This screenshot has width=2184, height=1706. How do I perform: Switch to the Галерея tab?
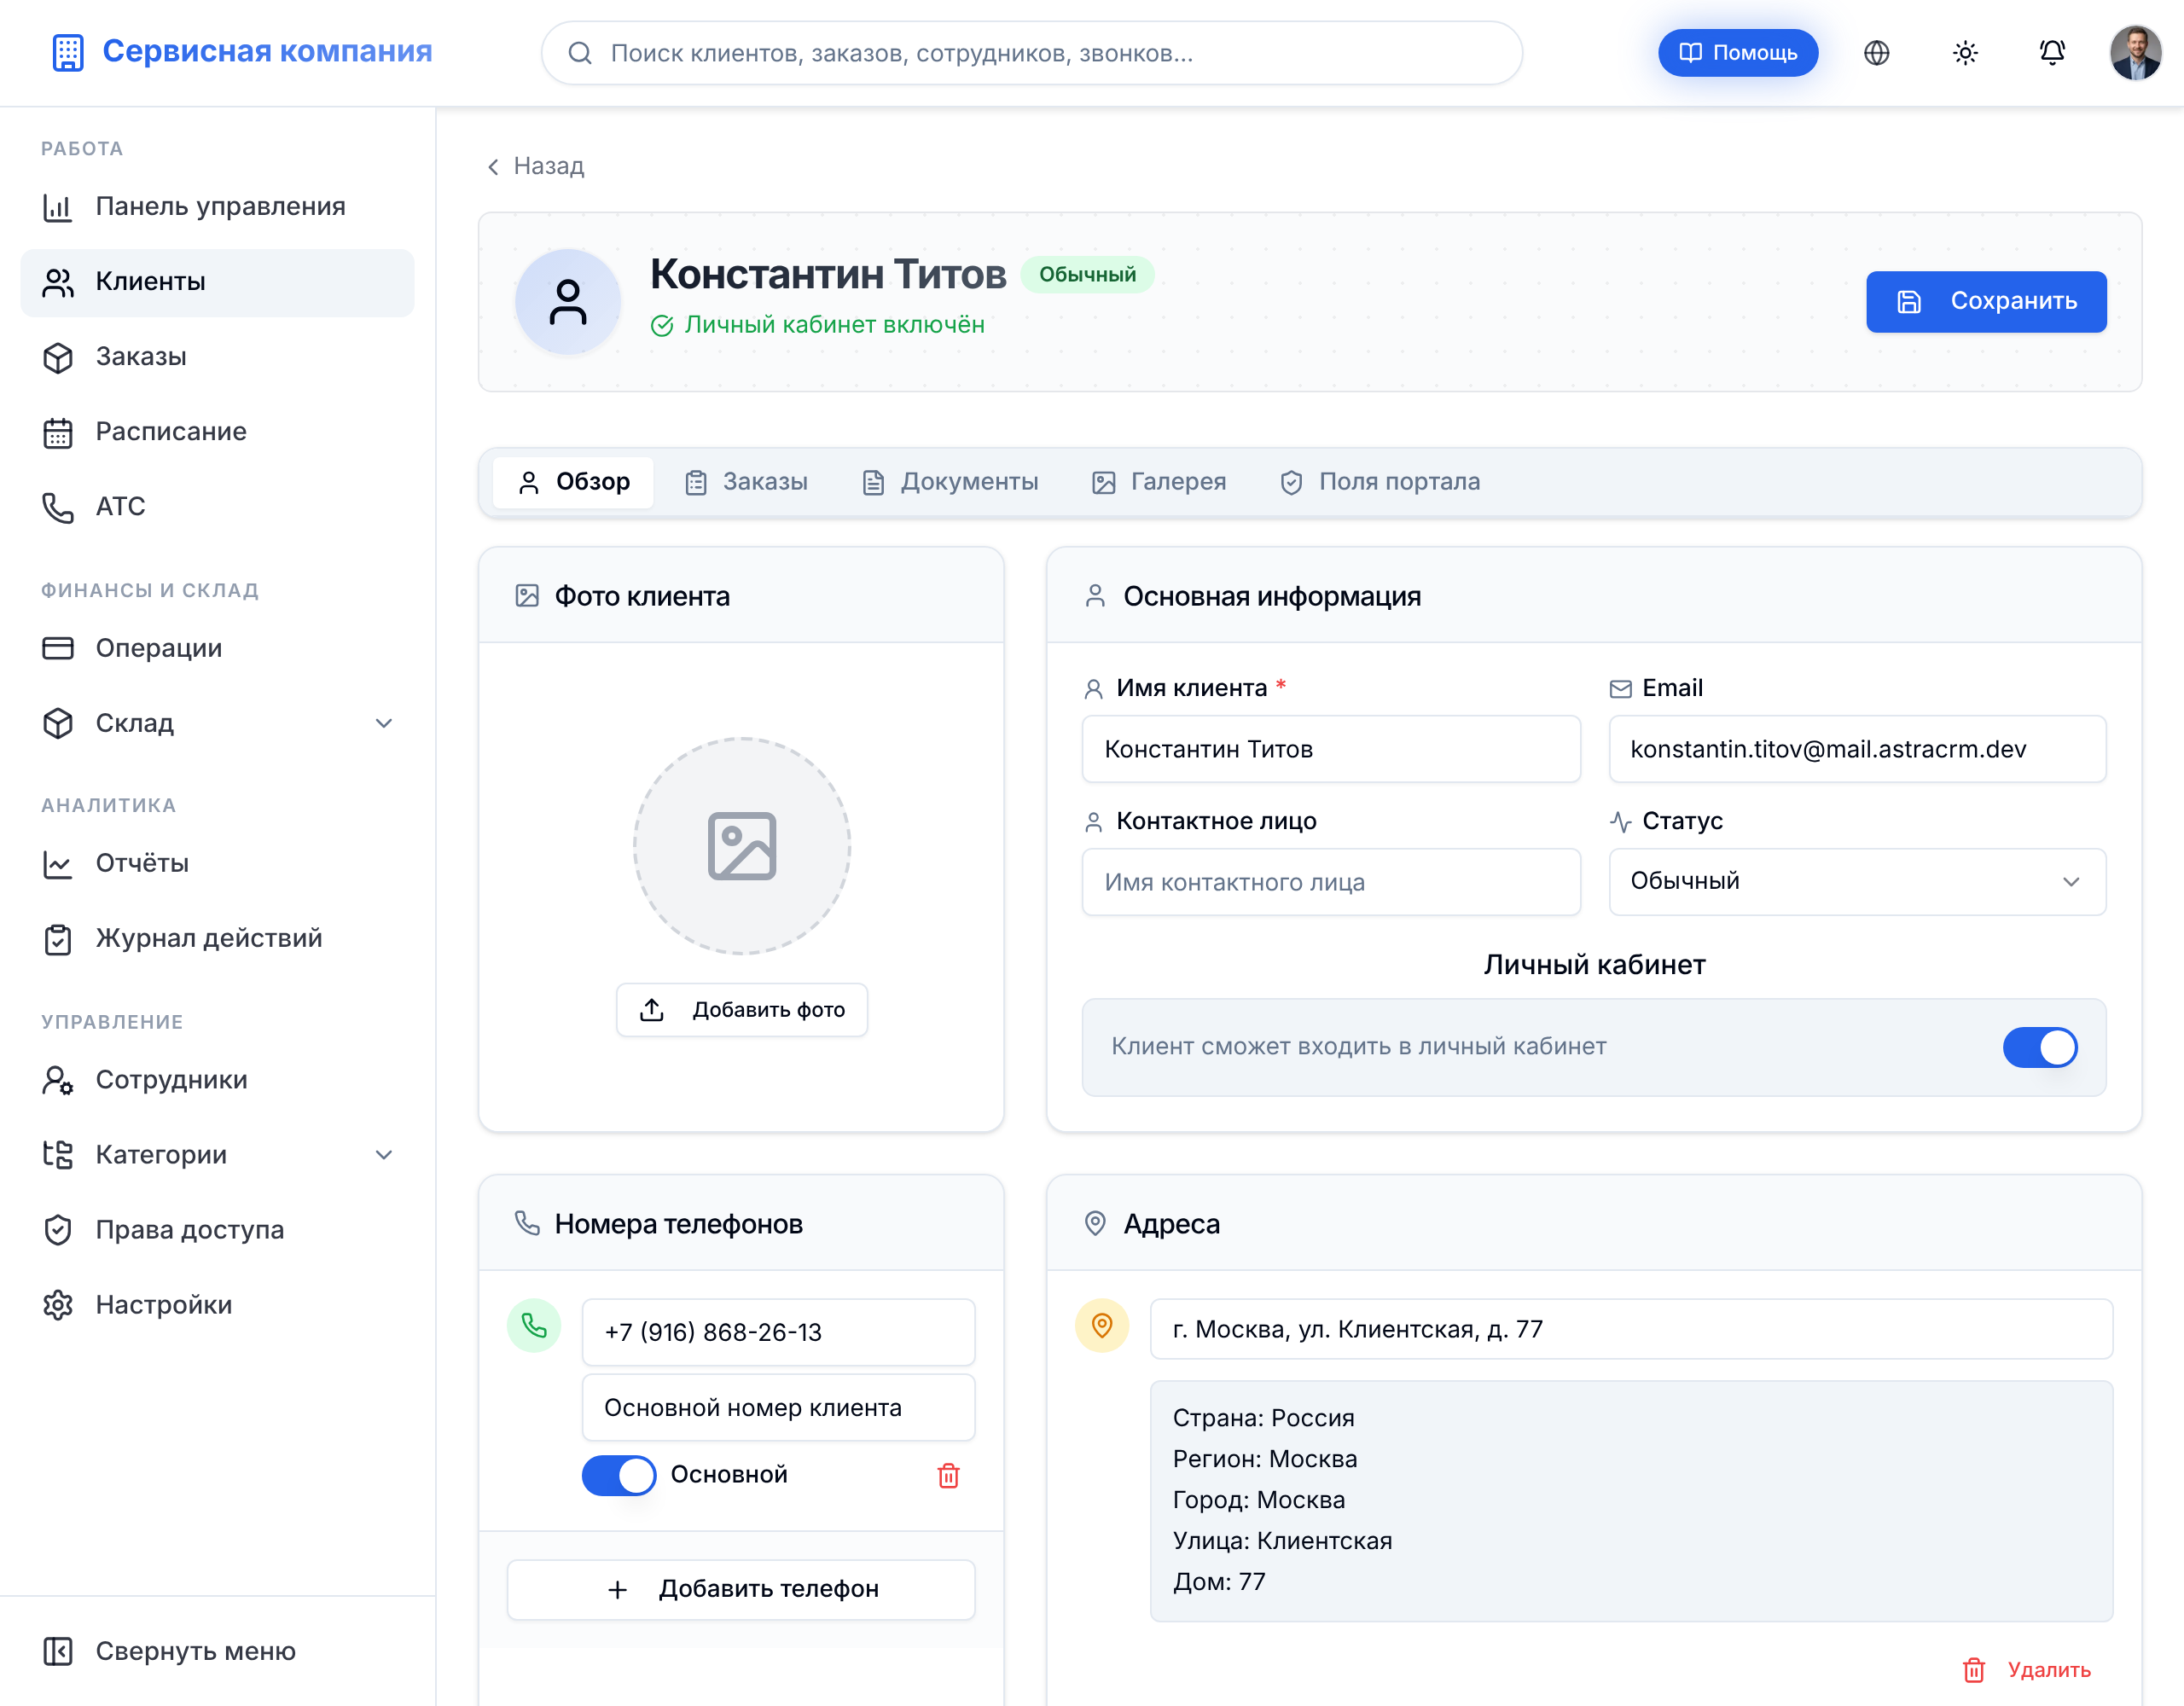tap(1159, 482)
